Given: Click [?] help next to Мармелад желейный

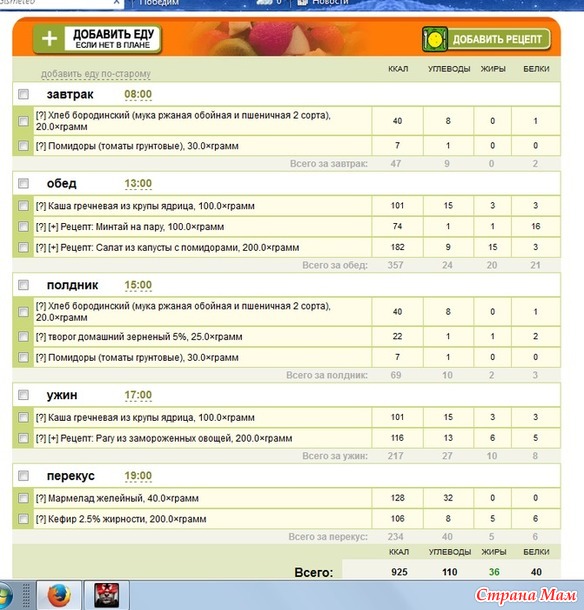Looking at the screenshot, I should [41, 498].
